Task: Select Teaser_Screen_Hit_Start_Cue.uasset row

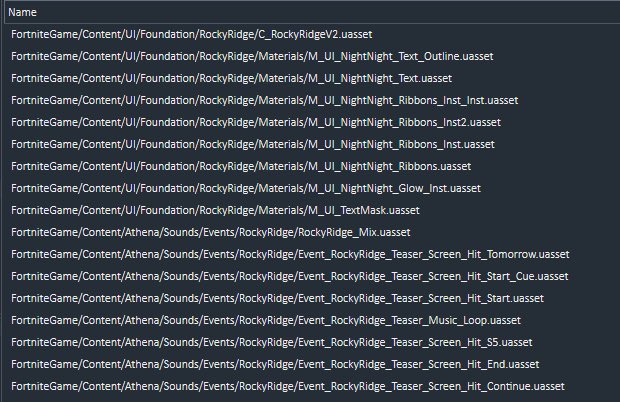Action: [x=312, y=276]
